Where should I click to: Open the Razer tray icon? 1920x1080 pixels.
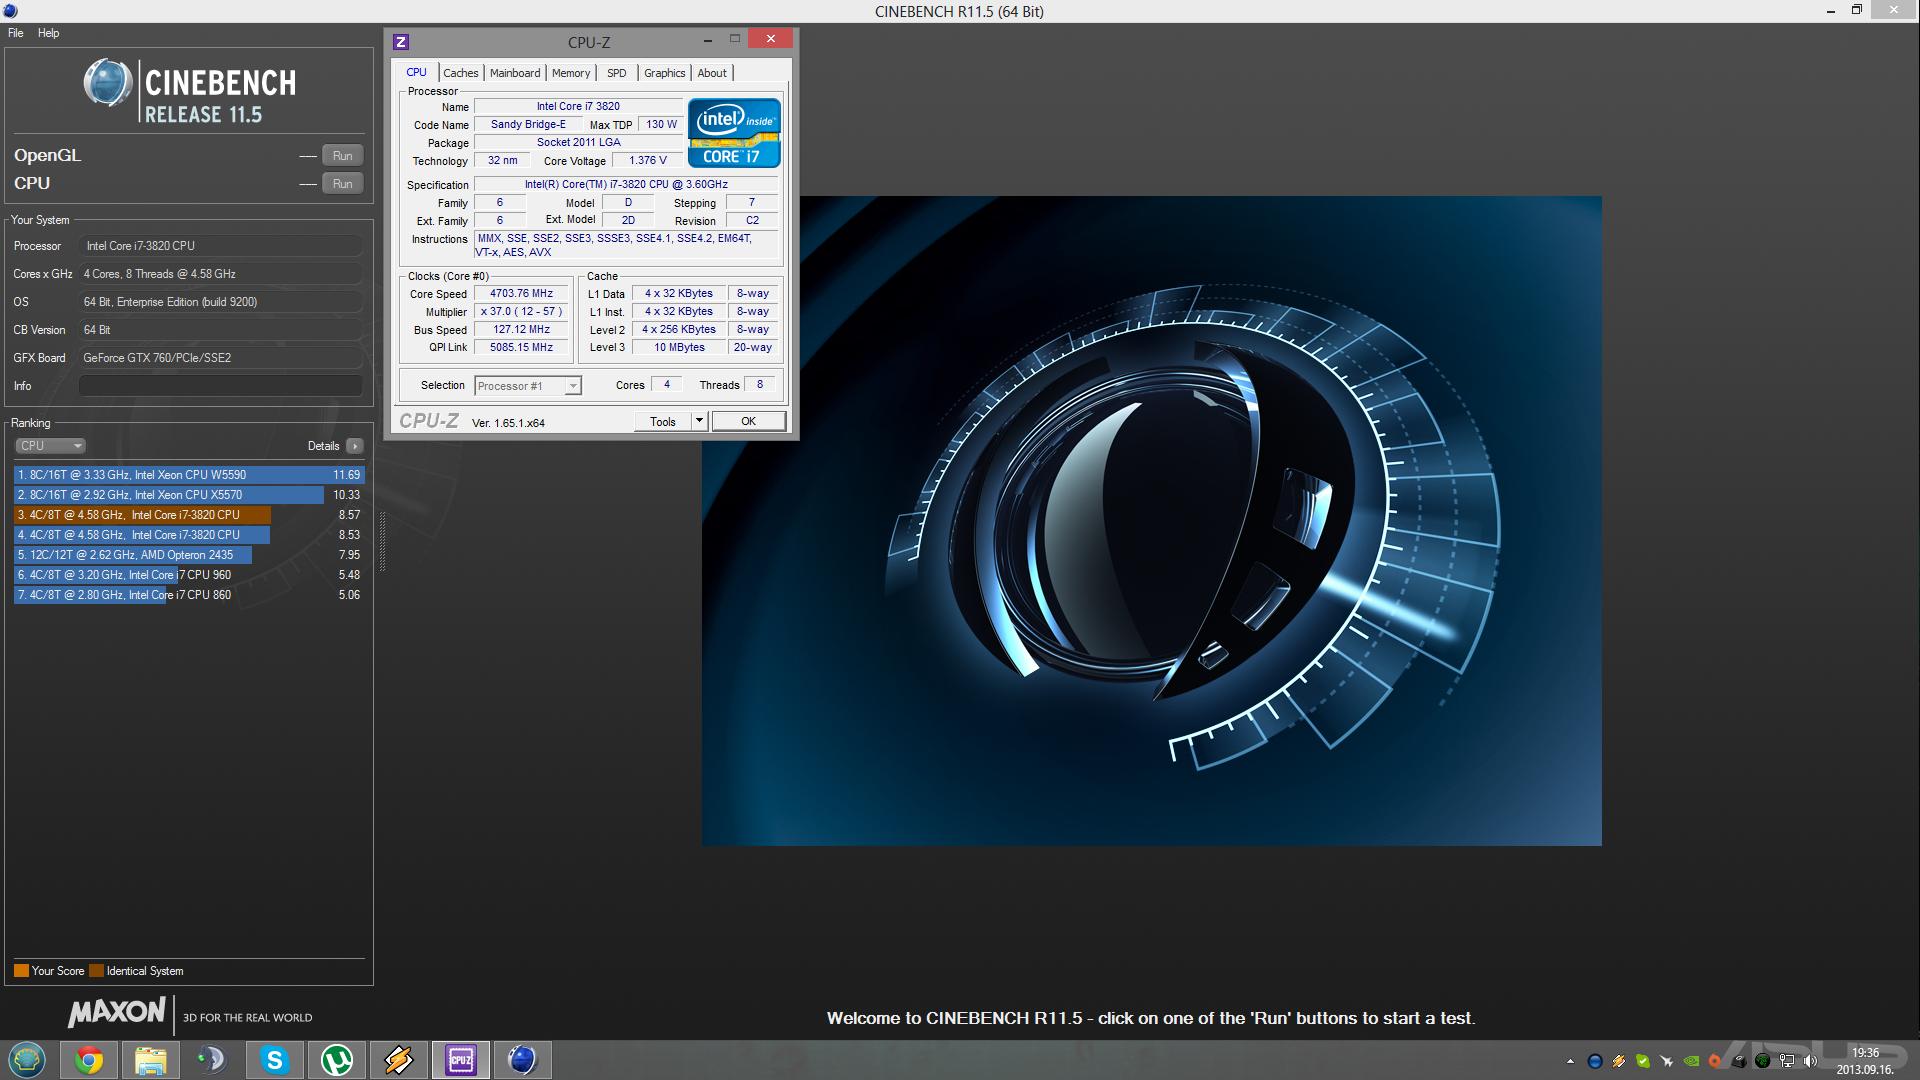pos(1763,1061)
